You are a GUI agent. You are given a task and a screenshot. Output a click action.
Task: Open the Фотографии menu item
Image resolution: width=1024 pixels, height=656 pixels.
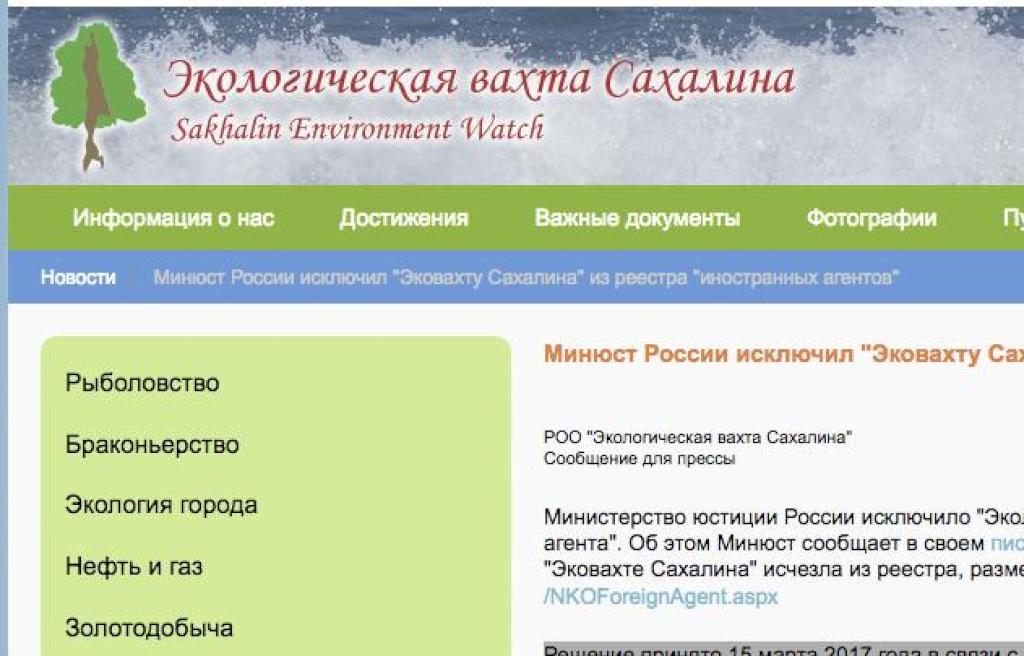[x=871, y=218]
